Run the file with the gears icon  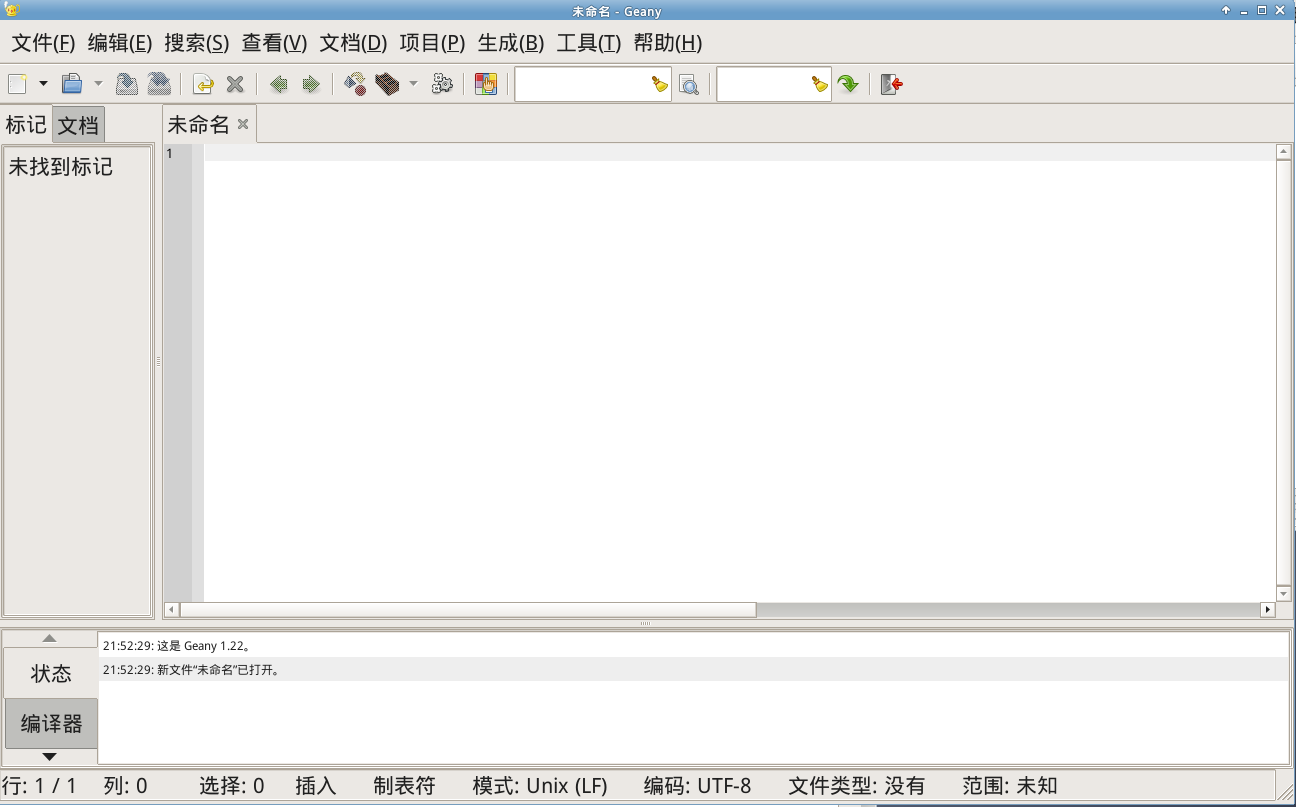pyautogui.click(x=442, y=84)
